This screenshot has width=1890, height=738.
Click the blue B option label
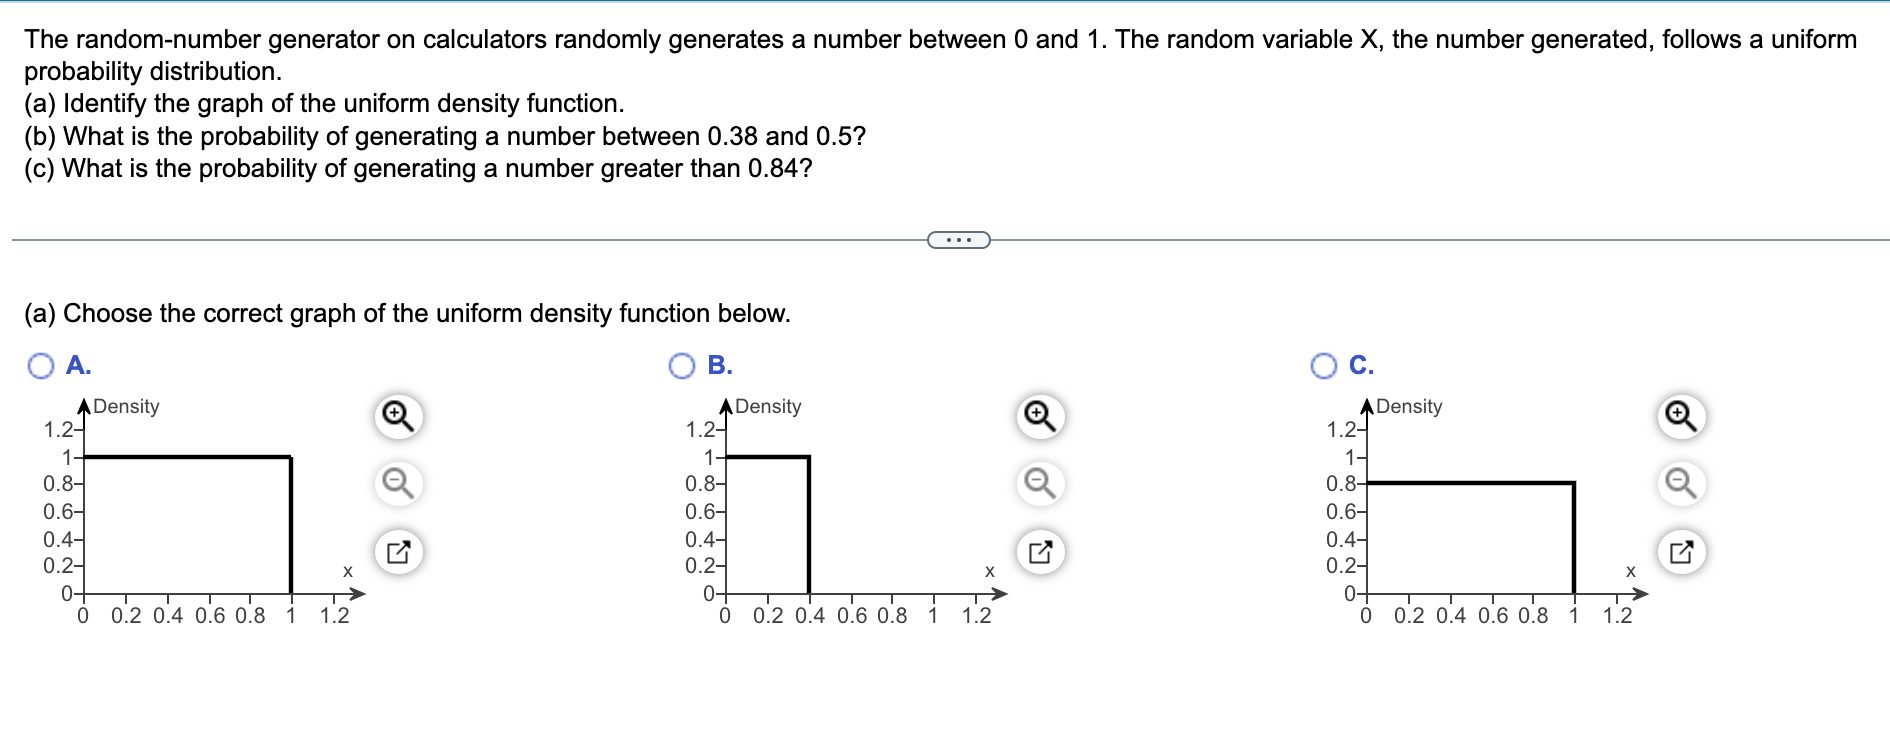(x=719, y=366)
